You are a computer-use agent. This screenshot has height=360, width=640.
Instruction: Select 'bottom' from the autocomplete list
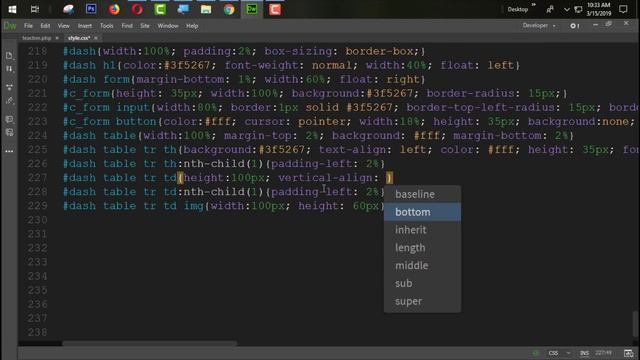[x=422, y=212]
